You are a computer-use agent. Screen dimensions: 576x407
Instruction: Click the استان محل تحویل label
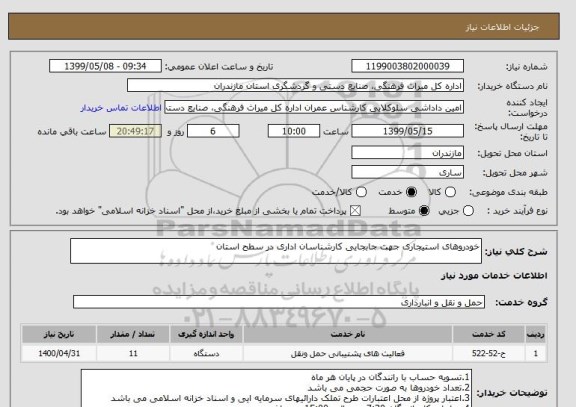click(512, 153)
